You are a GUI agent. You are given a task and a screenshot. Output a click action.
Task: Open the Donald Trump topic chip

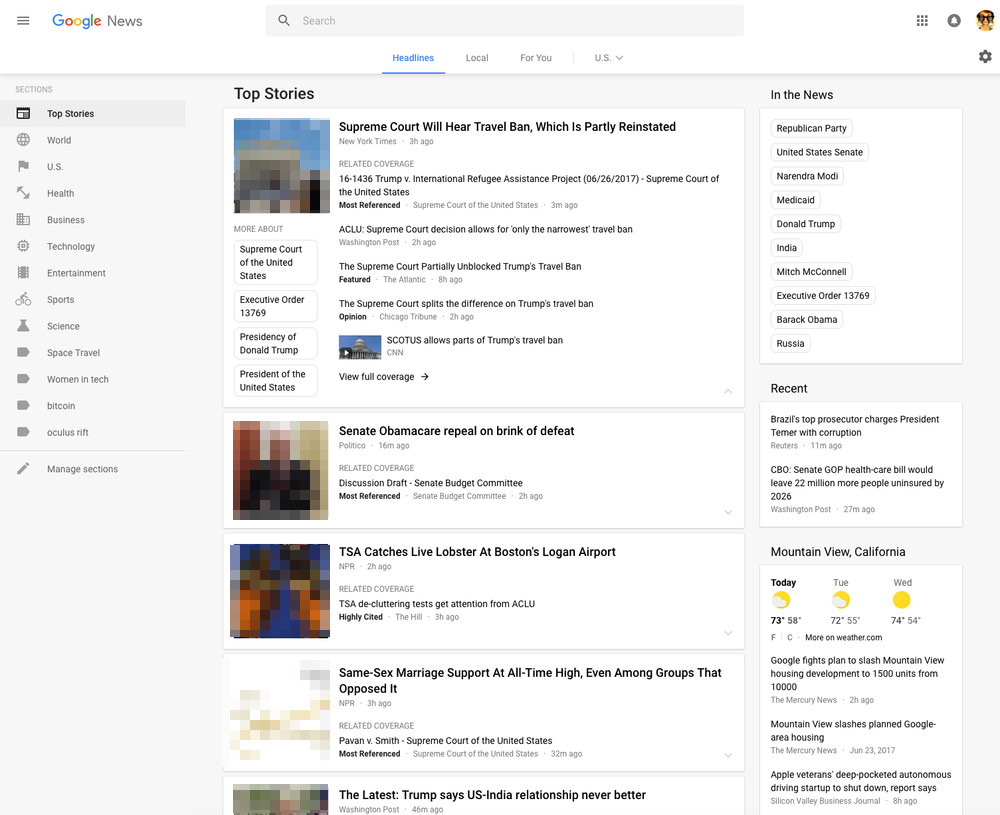point(805,223)
